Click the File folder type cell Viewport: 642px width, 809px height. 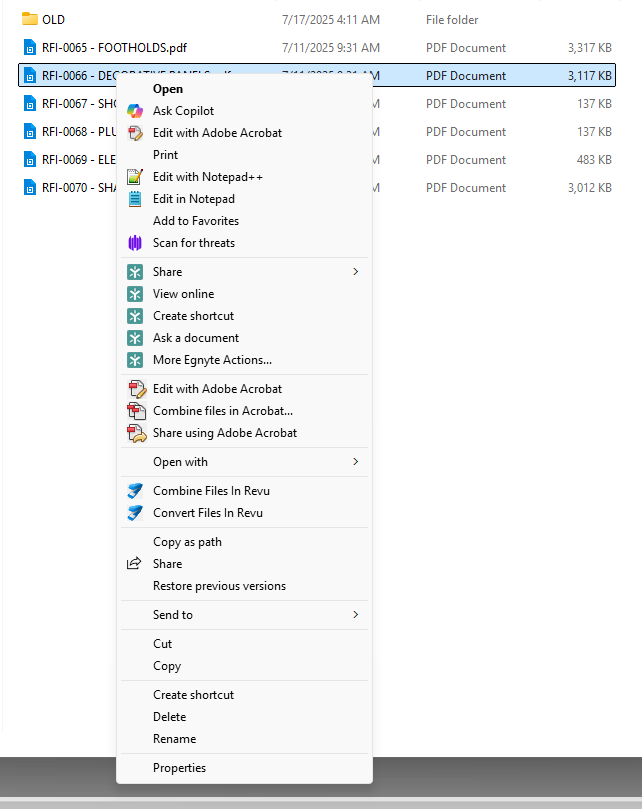click(x=452, y=20)
